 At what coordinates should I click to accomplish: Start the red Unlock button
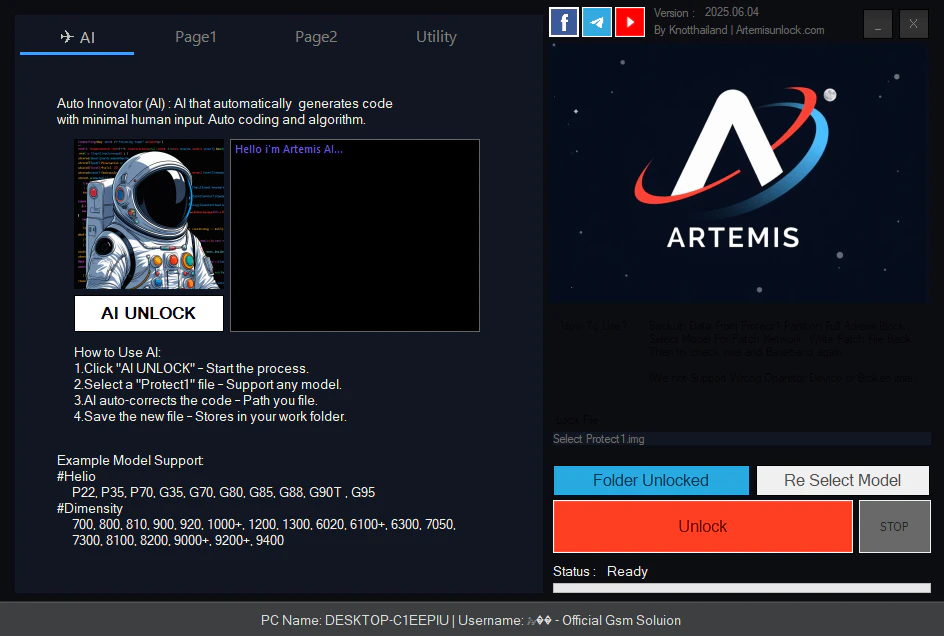tap(703, 526)
